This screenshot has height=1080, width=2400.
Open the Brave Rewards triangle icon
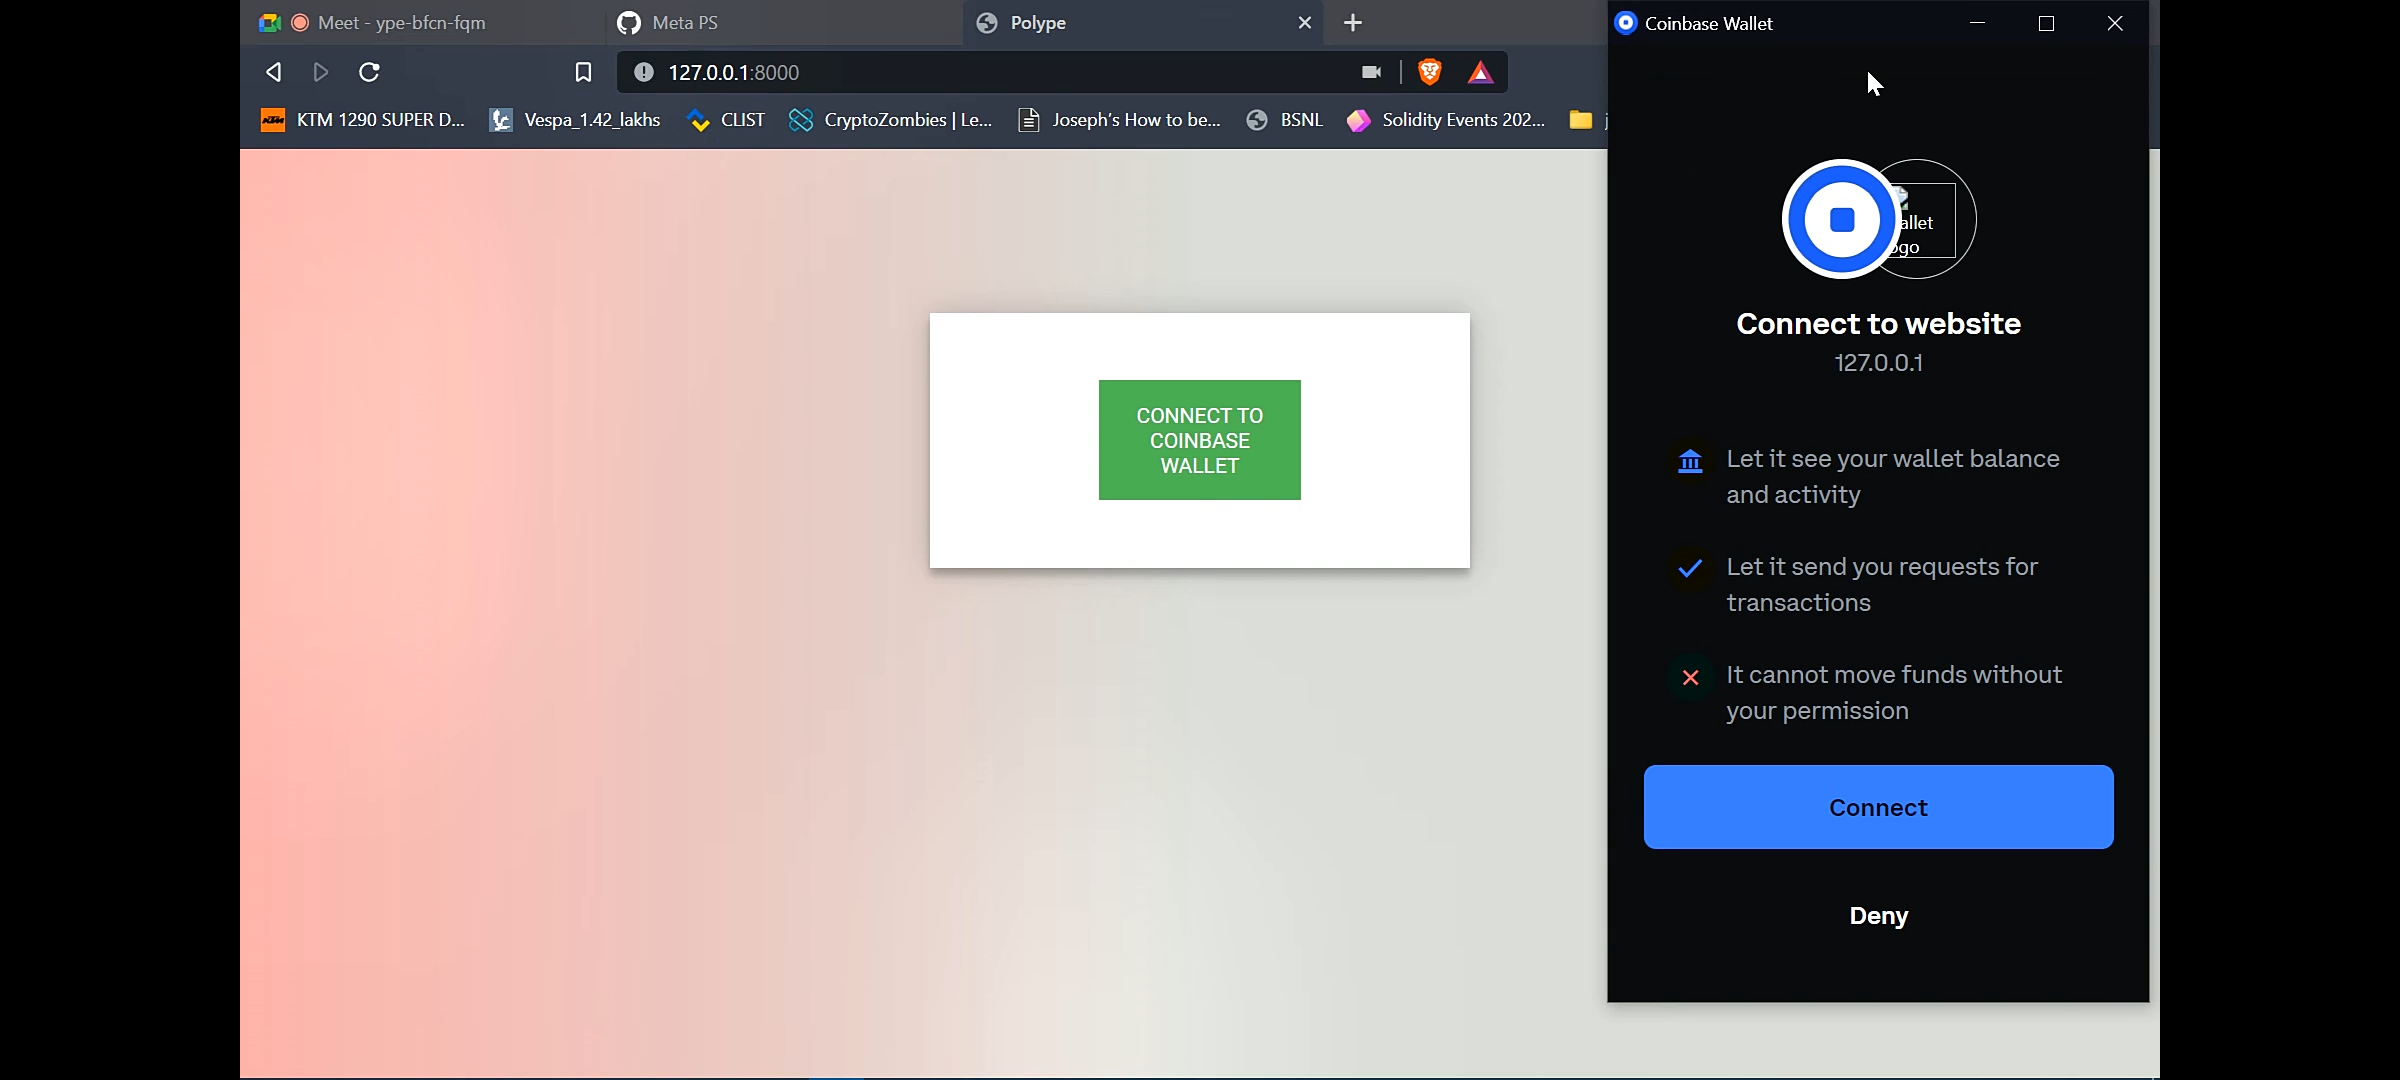pyautogui.click(x=1480, y=72)
